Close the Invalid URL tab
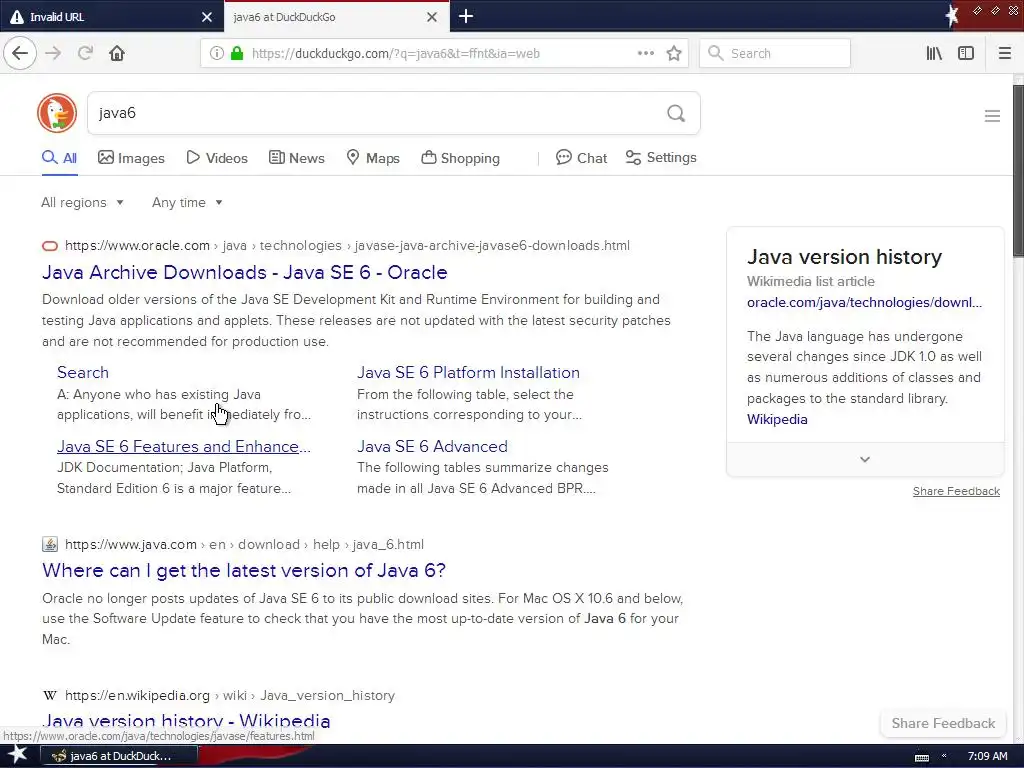Screen dimensions: 1024x768 coord(207,17)
